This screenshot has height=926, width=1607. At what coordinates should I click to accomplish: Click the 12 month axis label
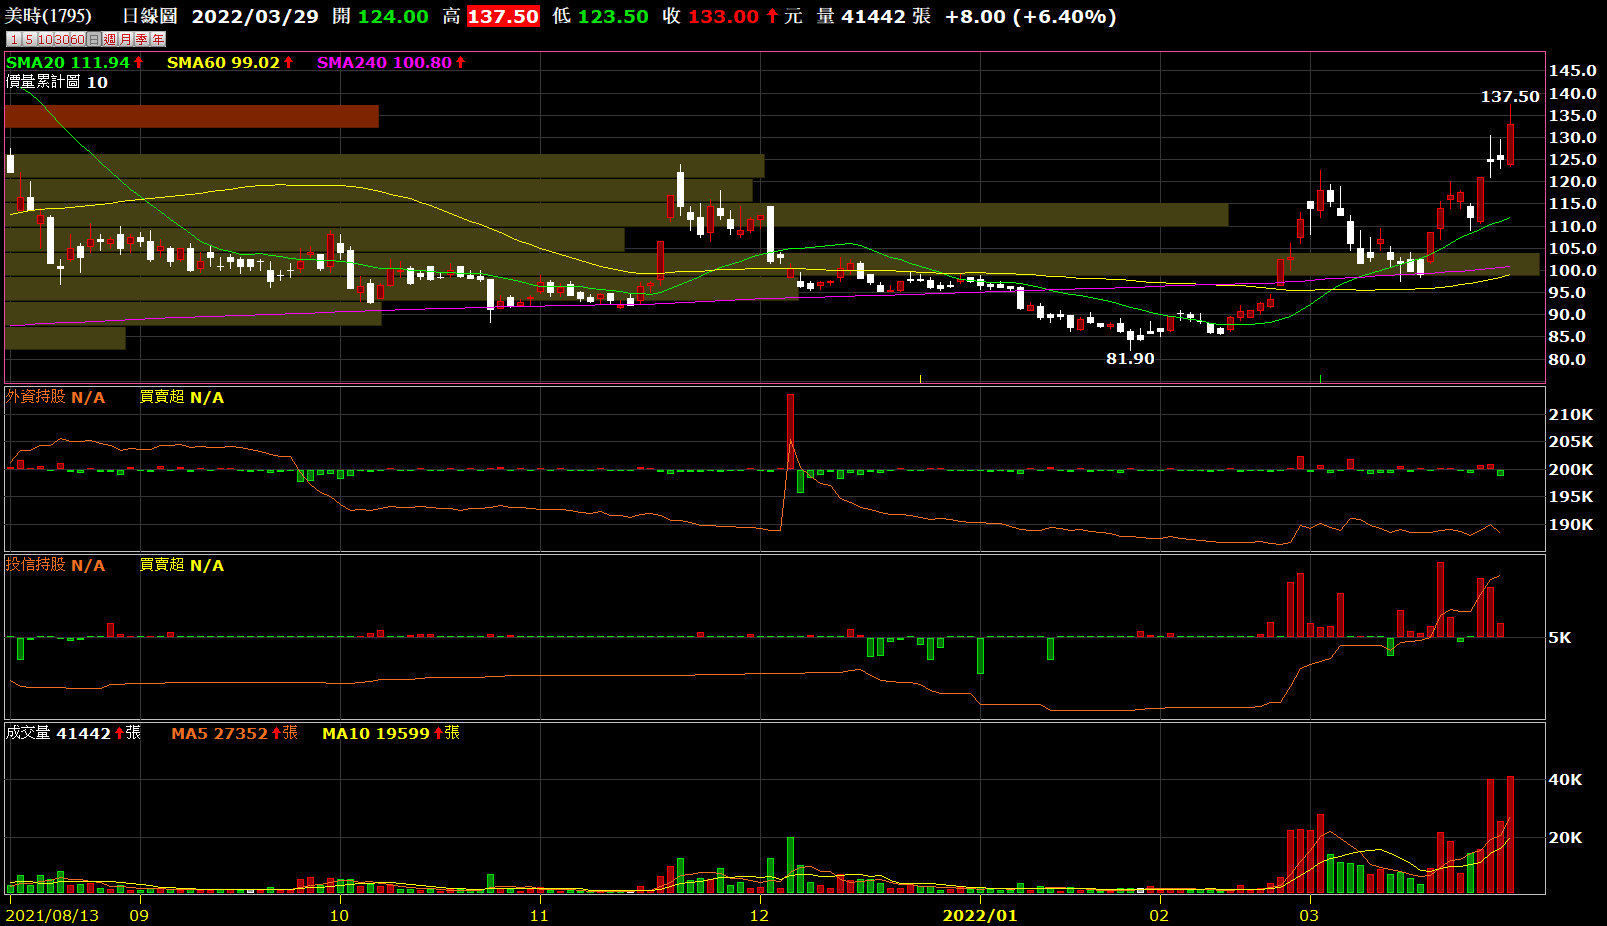pos(759,915)
